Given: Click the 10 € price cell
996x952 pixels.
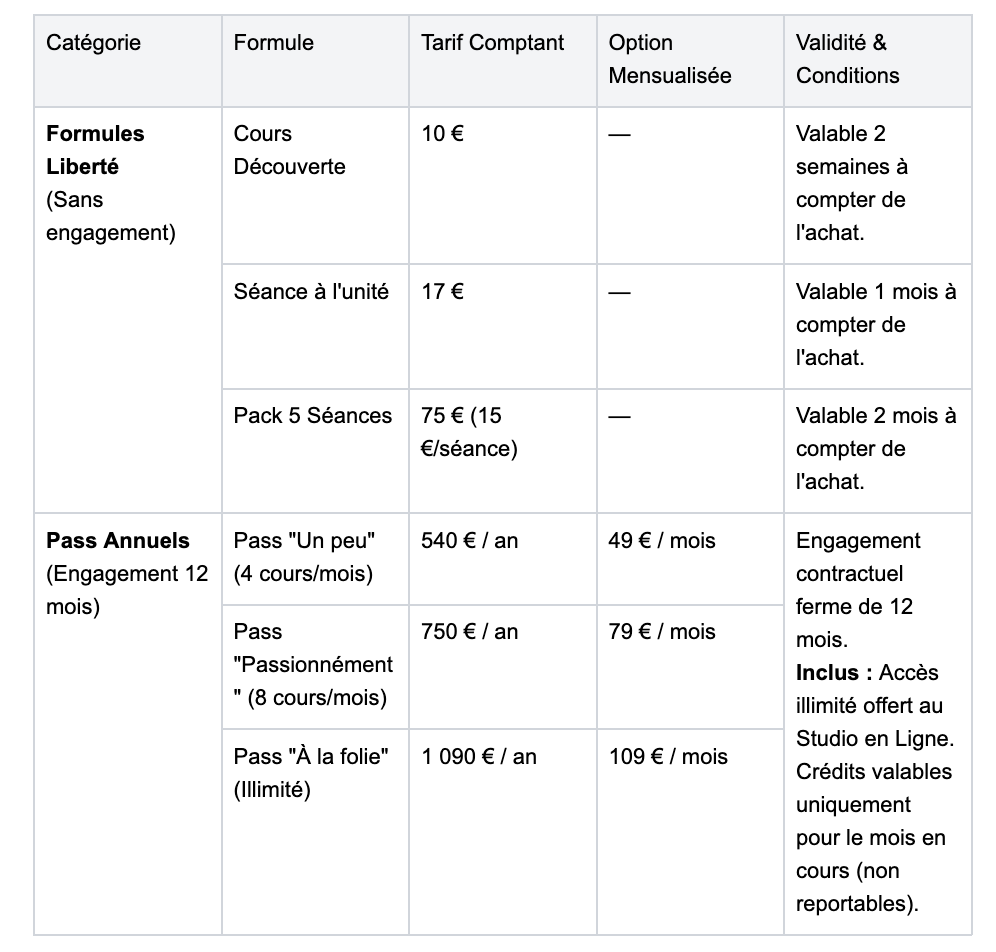Looking at the screenshot, I should [502, 185].
